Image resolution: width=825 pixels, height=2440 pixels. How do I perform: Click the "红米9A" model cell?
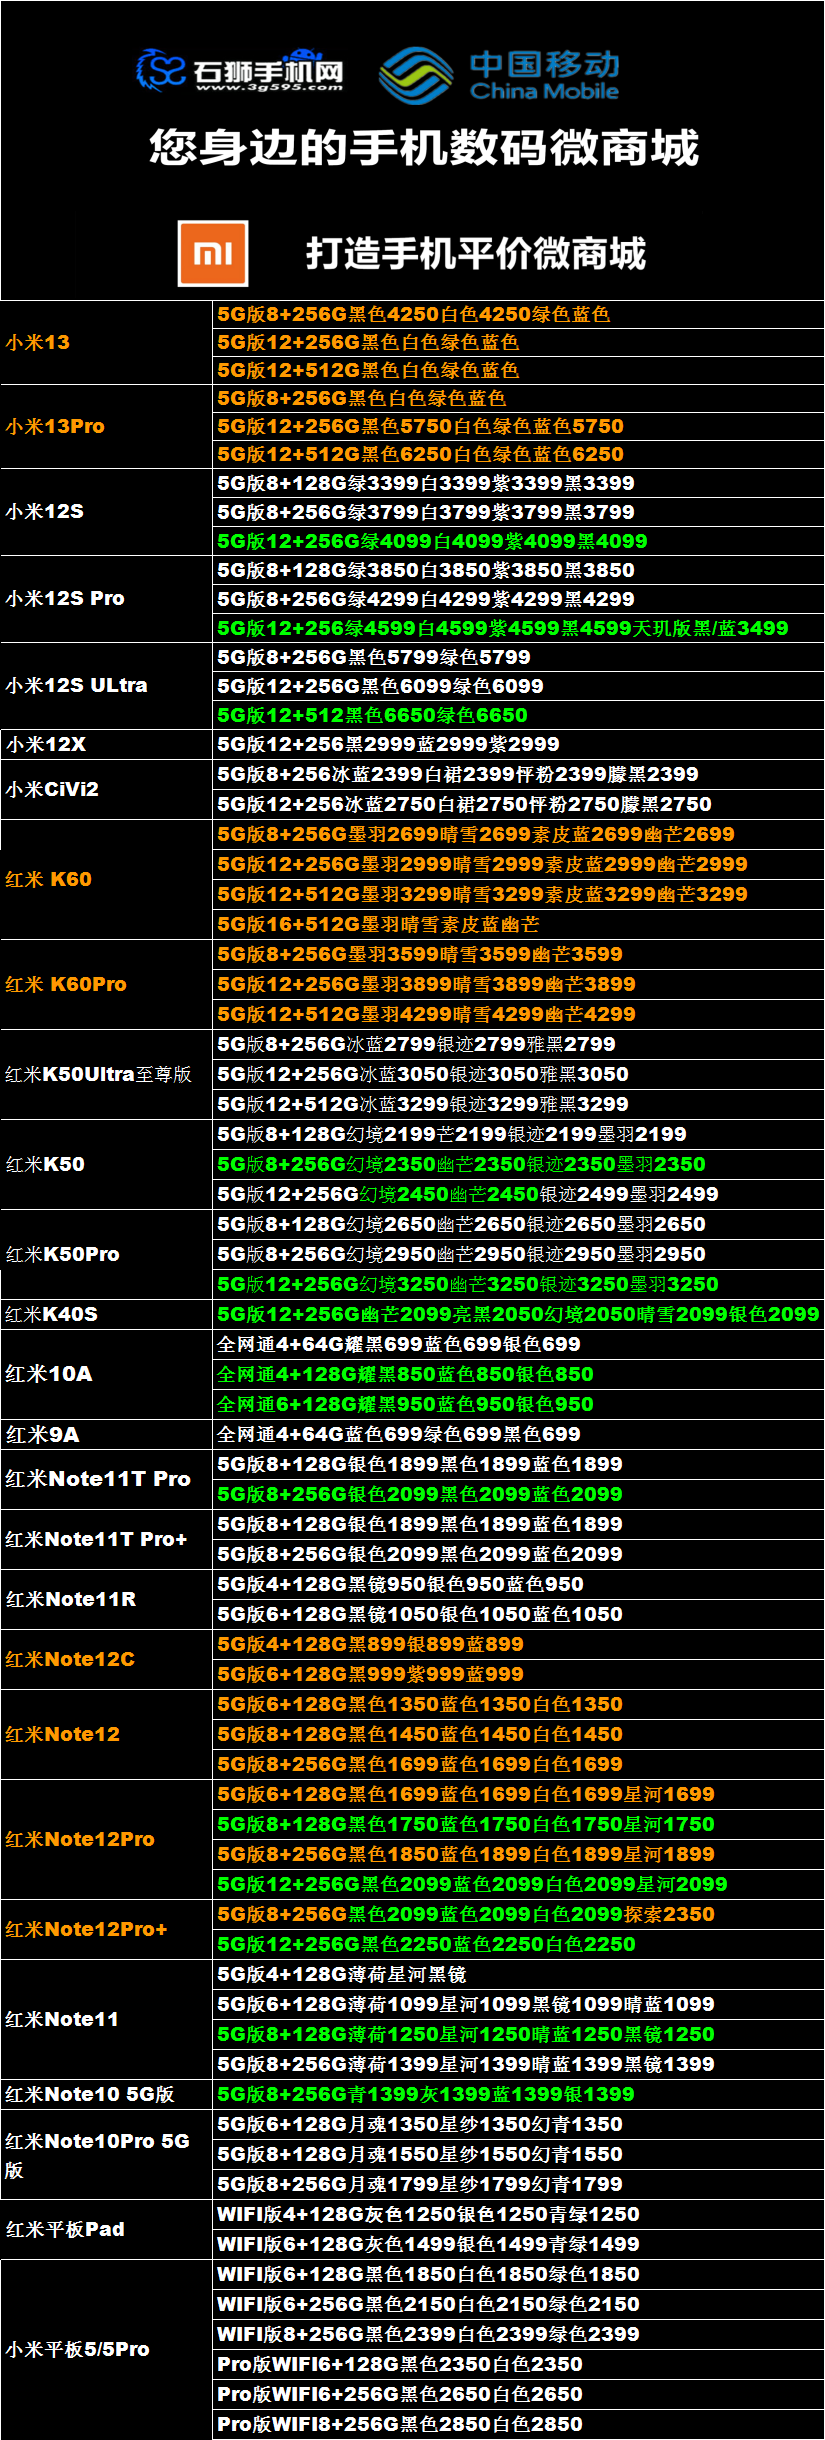[x=106, y=1434]
